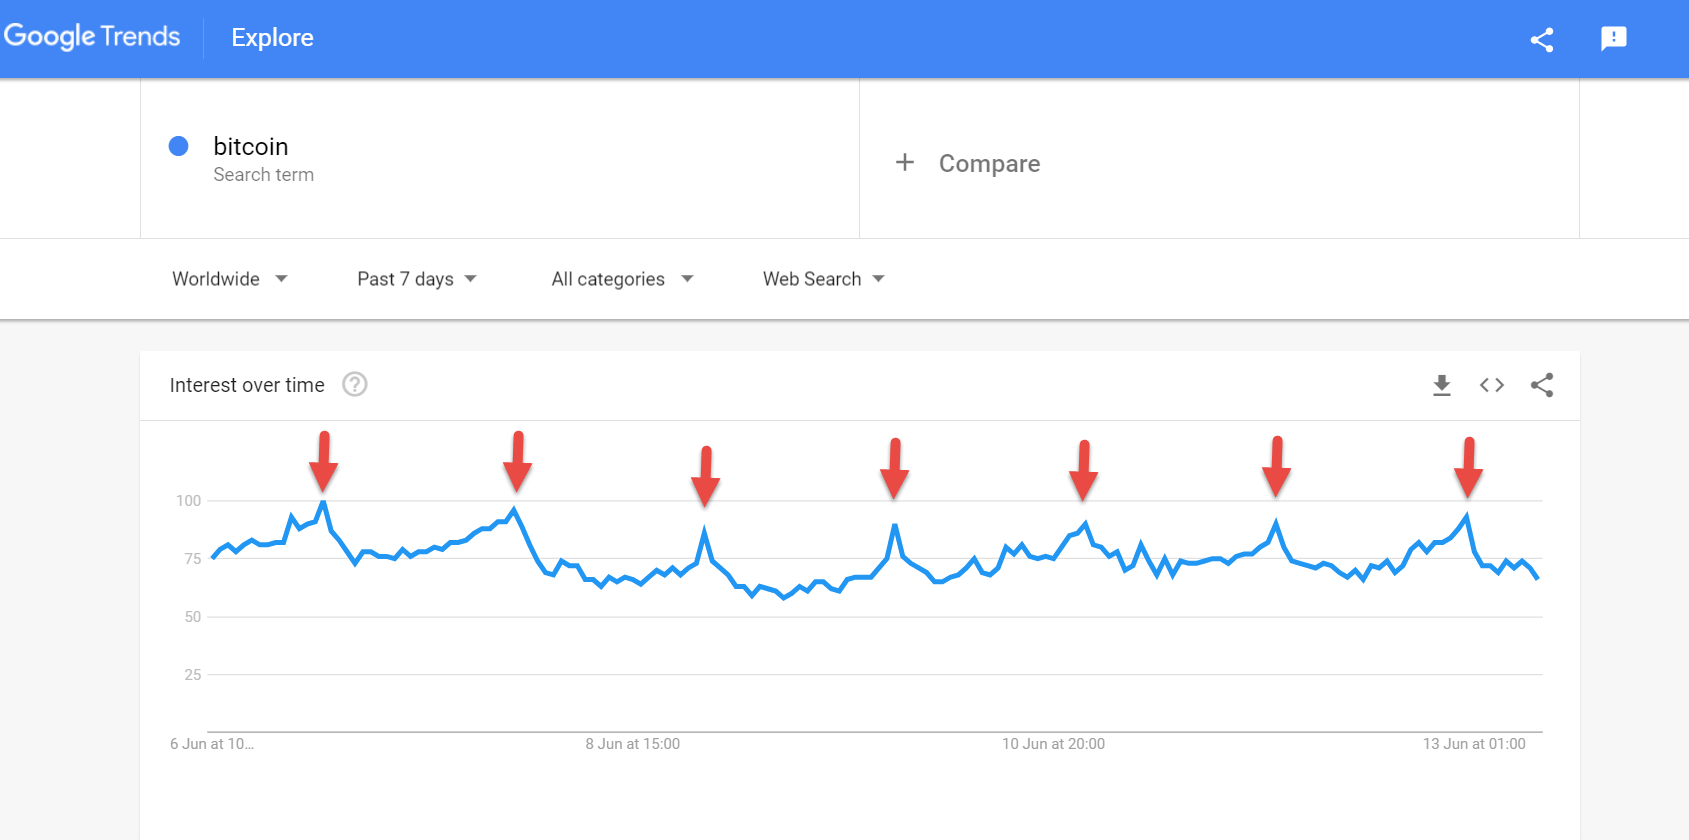1689x840 pixels.
Task: Share the Interest over time chart
Action: click(1541, 384)
